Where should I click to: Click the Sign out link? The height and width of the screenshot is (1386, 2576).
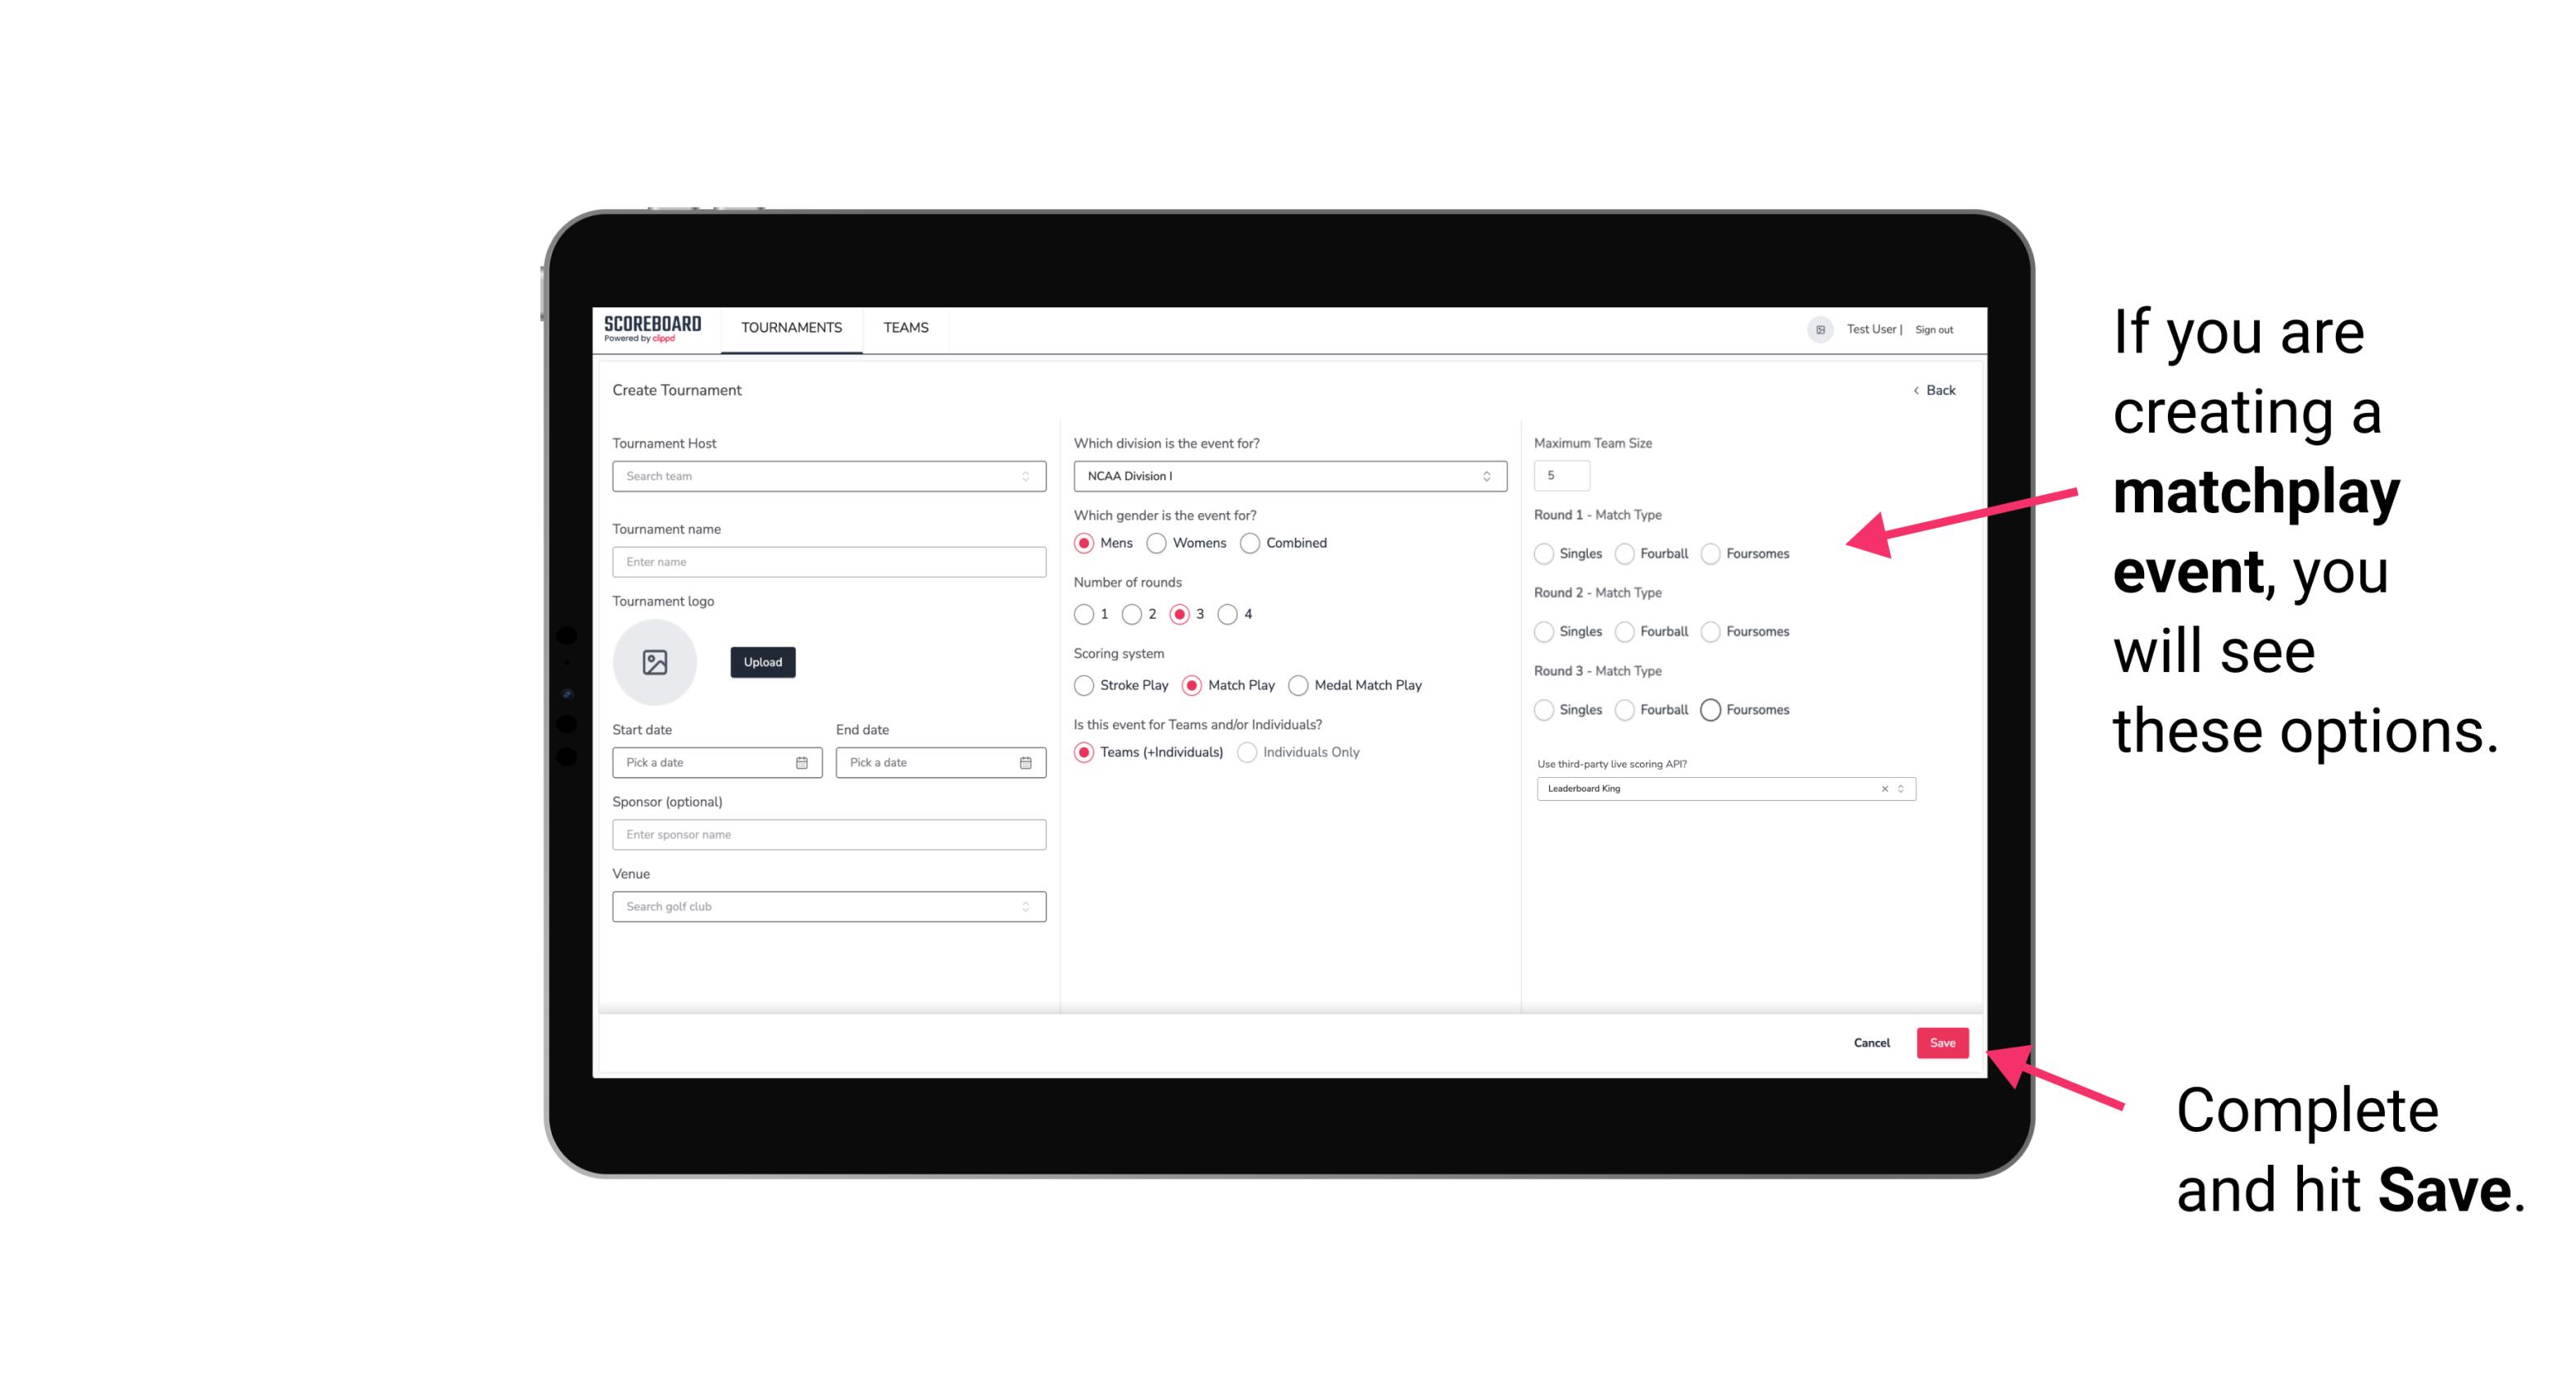[1934, 328]
